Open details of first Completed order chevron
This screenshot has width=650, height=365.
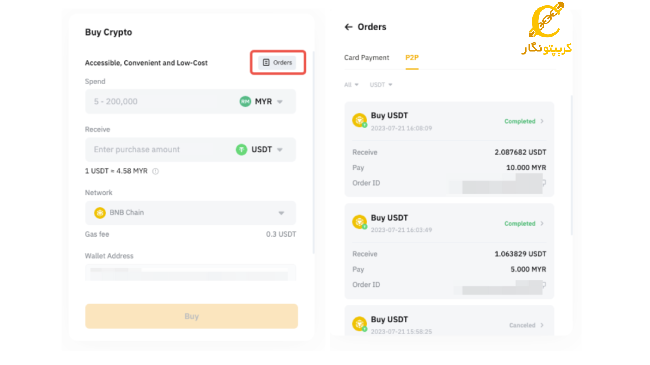(x=542, y=121)
